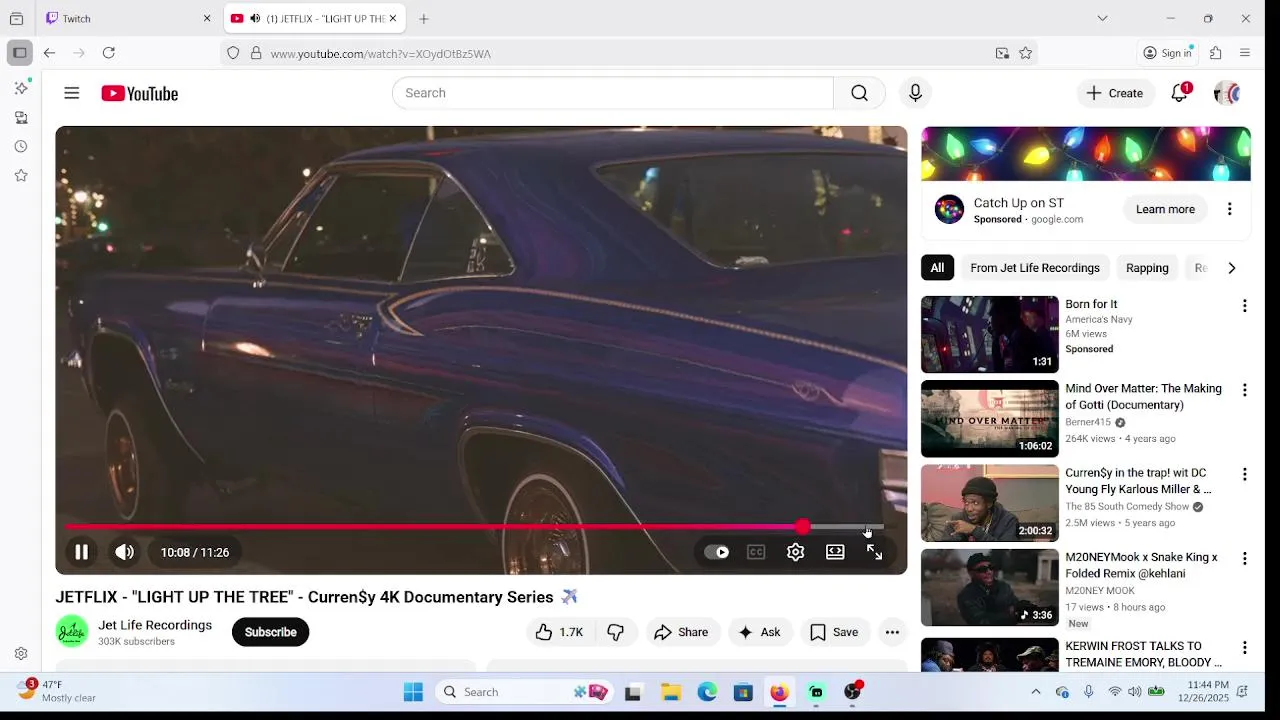Open options for Curren$y in the trap

coord(1244,474)
